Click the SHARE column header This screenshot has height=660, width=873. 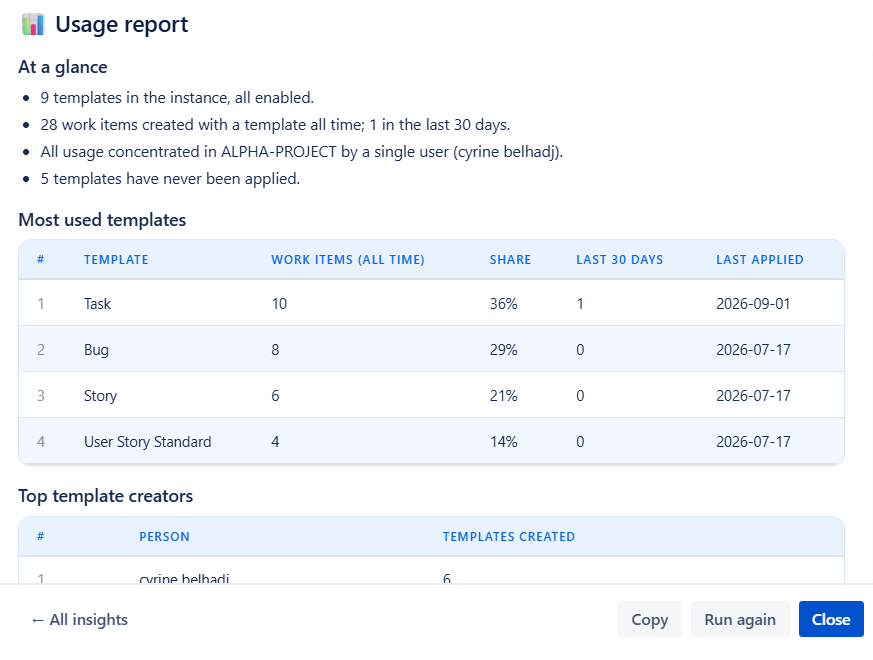511,260
